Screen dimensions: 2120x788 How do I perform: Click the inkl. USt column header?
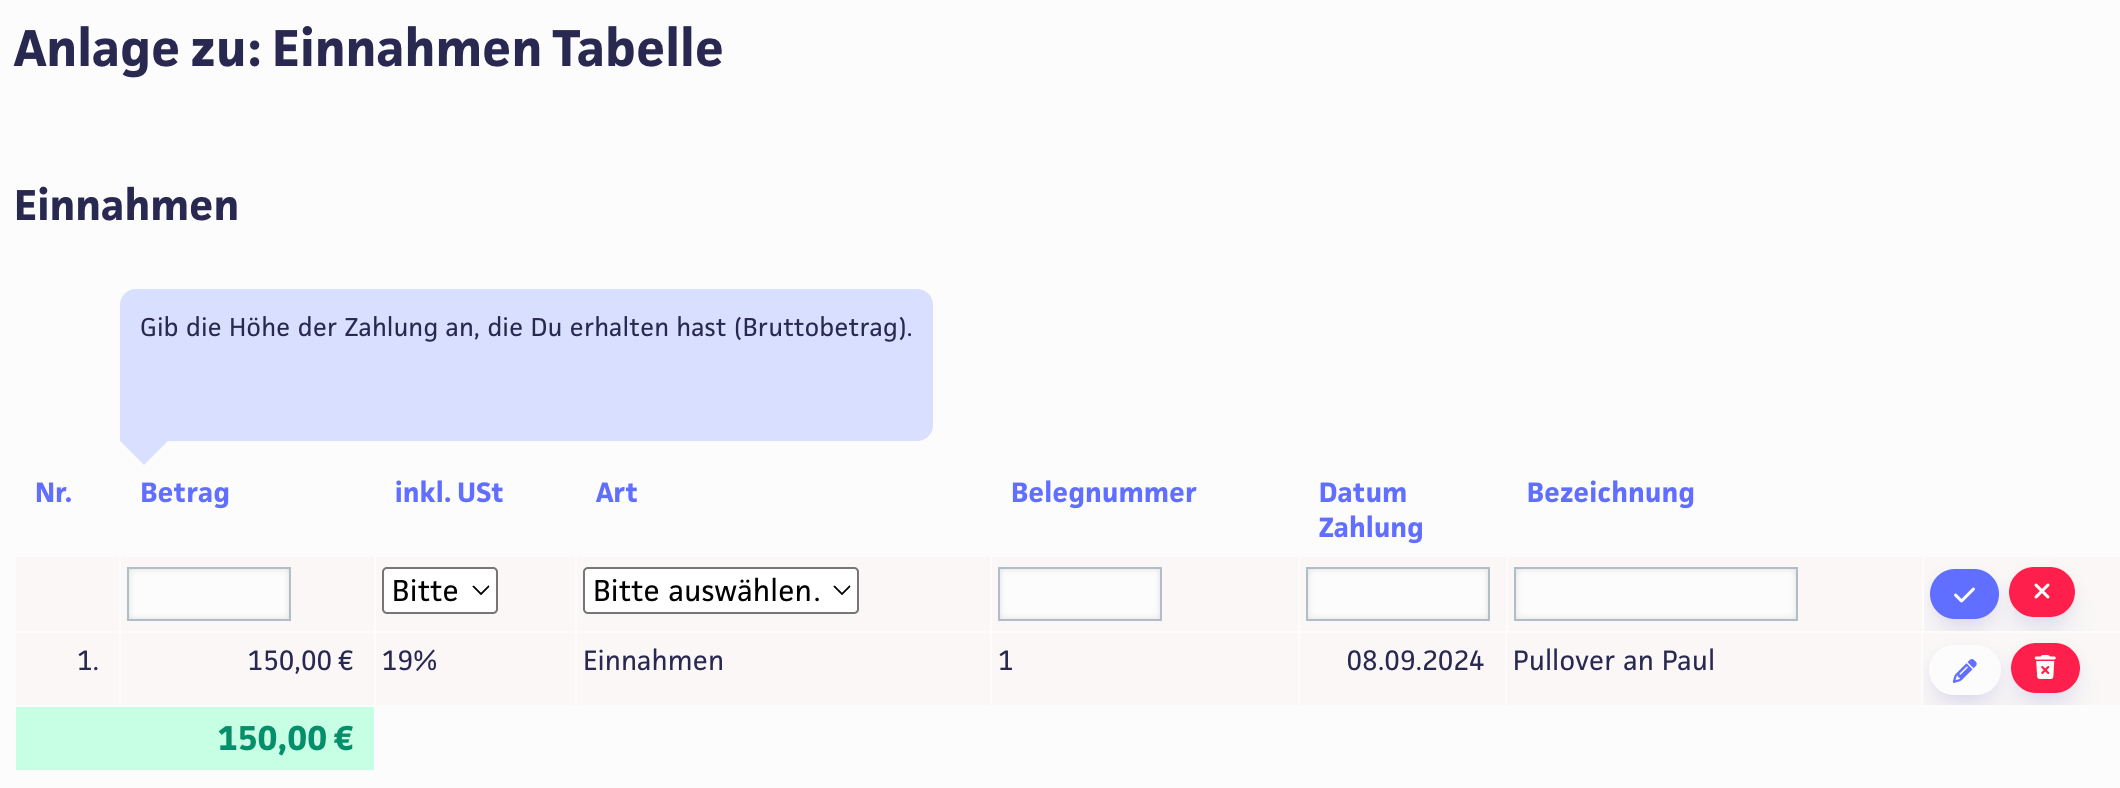tap(448, 493)
